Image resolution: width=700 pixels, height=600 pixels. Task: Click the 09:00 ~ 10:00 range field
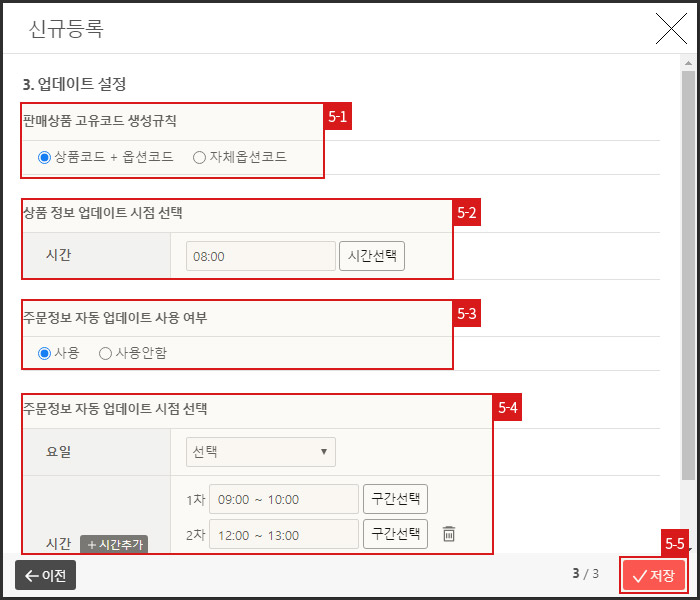284,499
